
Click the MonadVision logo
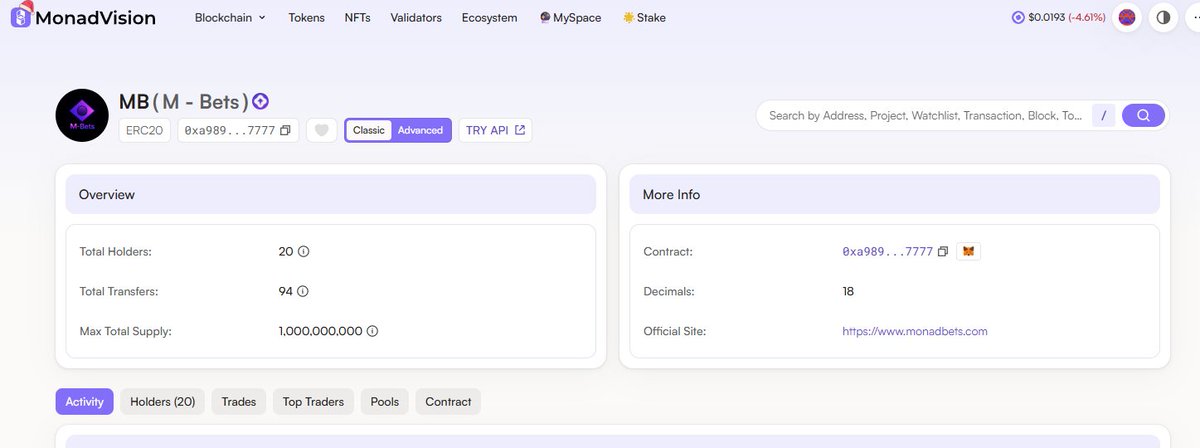[82, 17]
